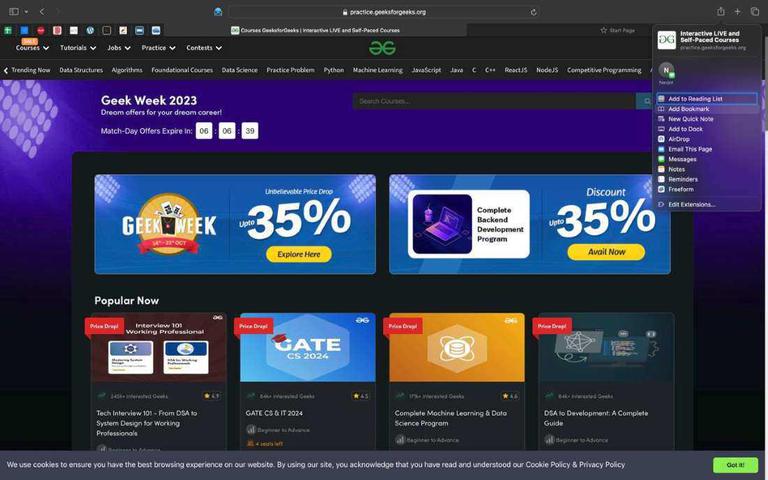Image resolution: width=768 pixels, height=480 pixels.
Task: Open ReactJS category link
Action: pos(516,70)
